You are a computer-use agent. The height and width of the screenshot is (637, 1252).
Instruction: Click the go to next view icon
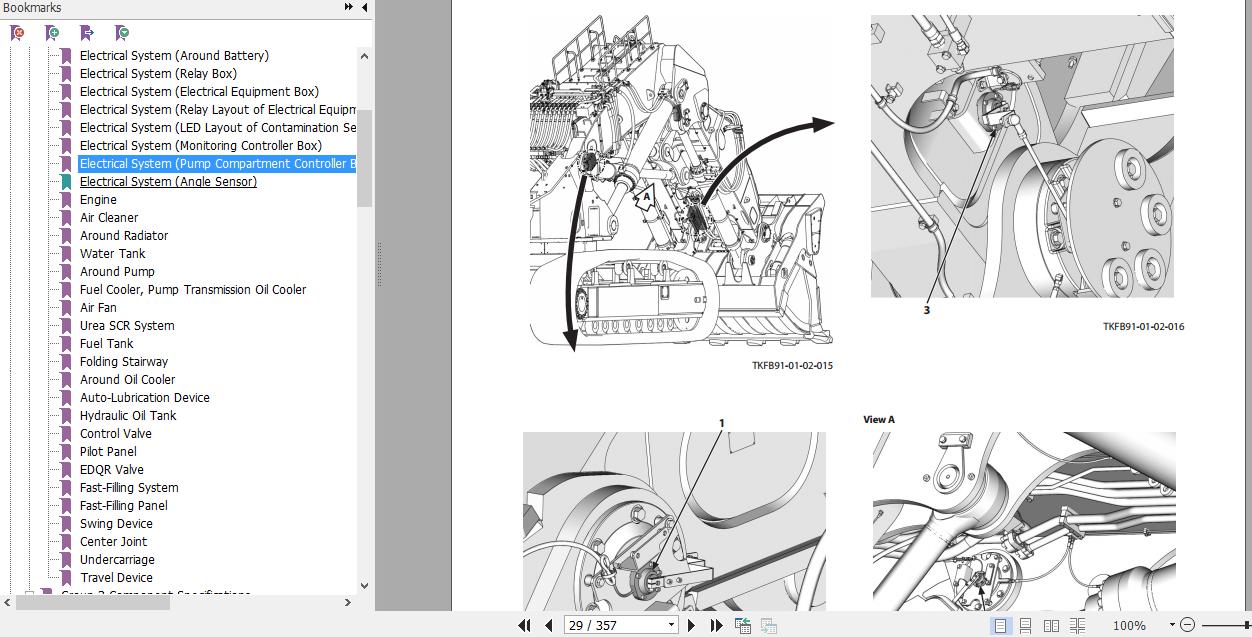(769, 625)
